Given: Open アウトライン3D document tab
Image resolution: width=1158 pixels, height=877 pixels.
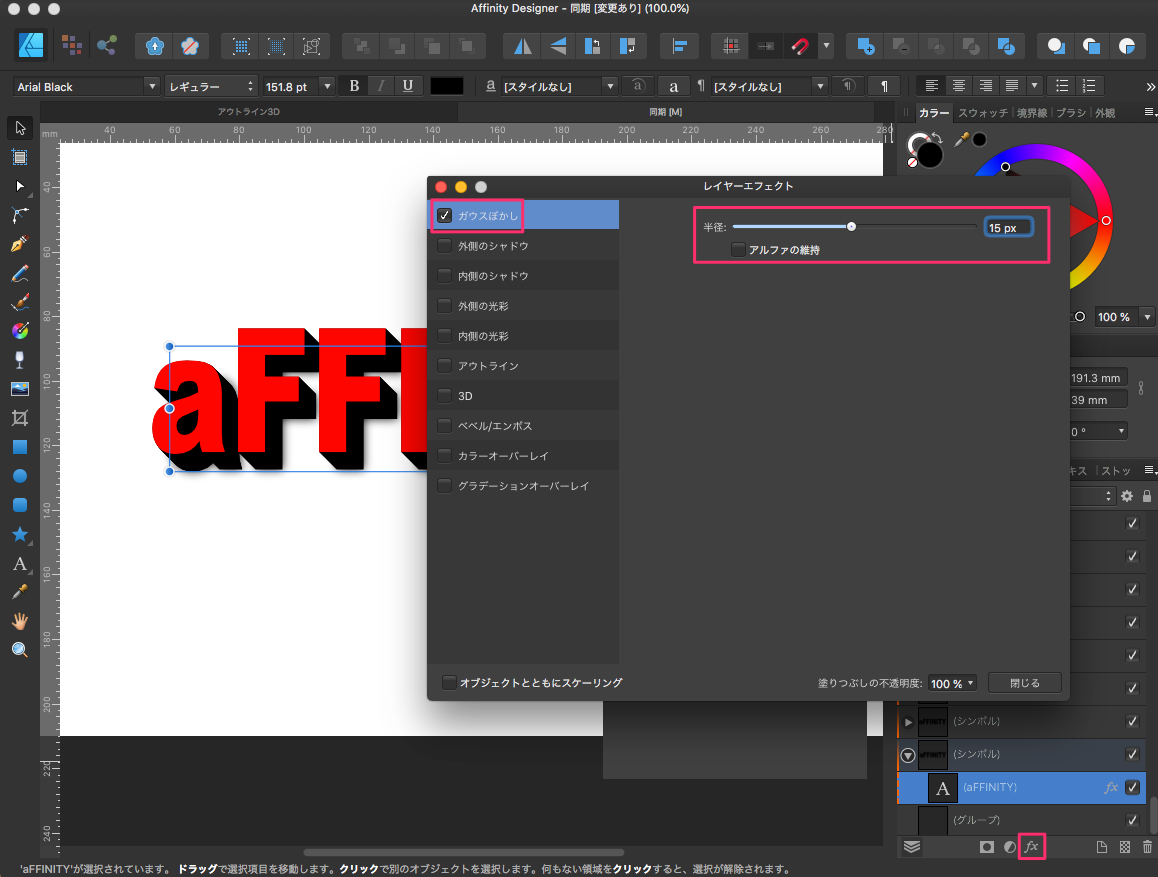Looking at the screenshot, I should pos(249,111).
